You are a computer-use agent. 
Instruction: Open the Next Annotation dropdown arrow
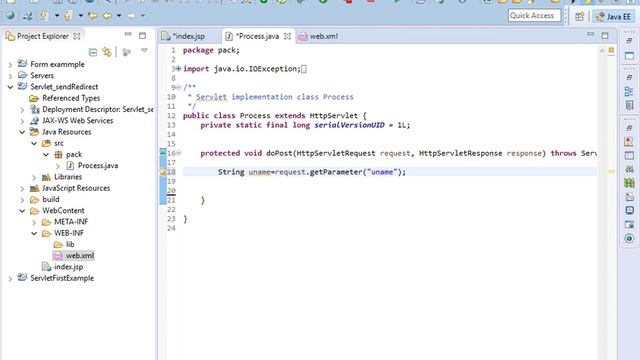pyautogui.click(x=57, y=16)
